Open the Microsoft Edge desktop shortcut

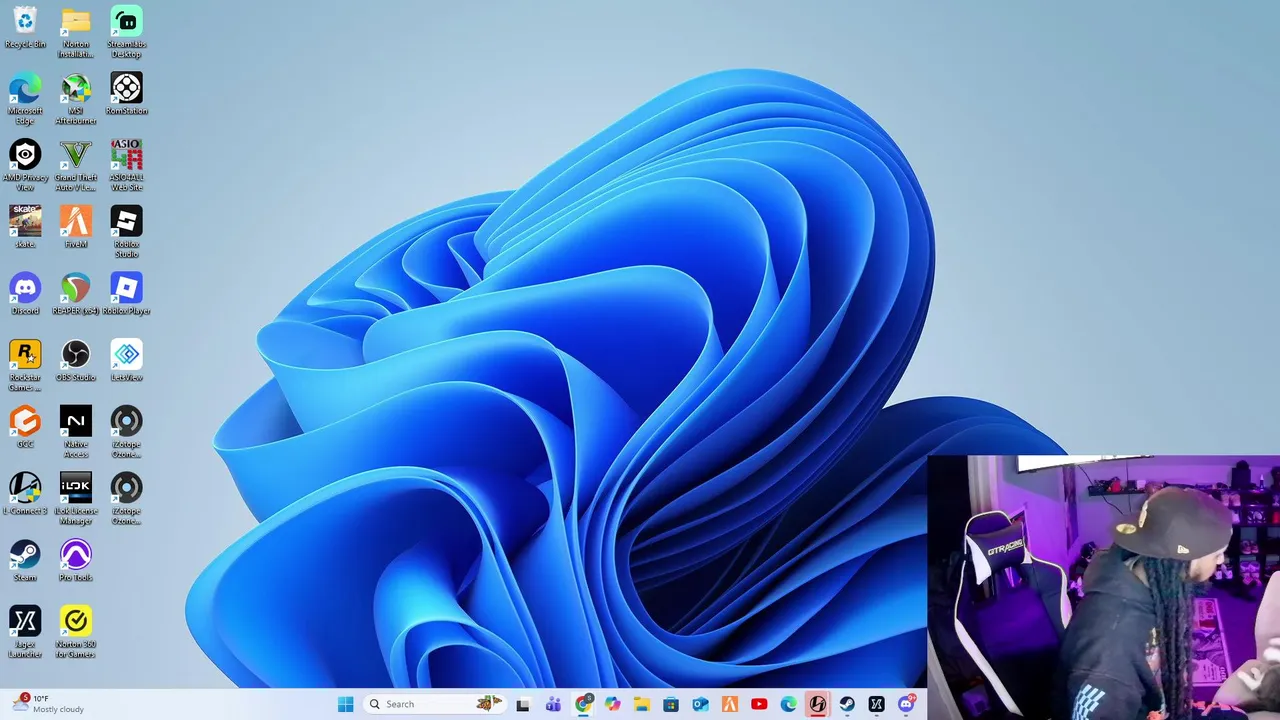tap(25, 99)
